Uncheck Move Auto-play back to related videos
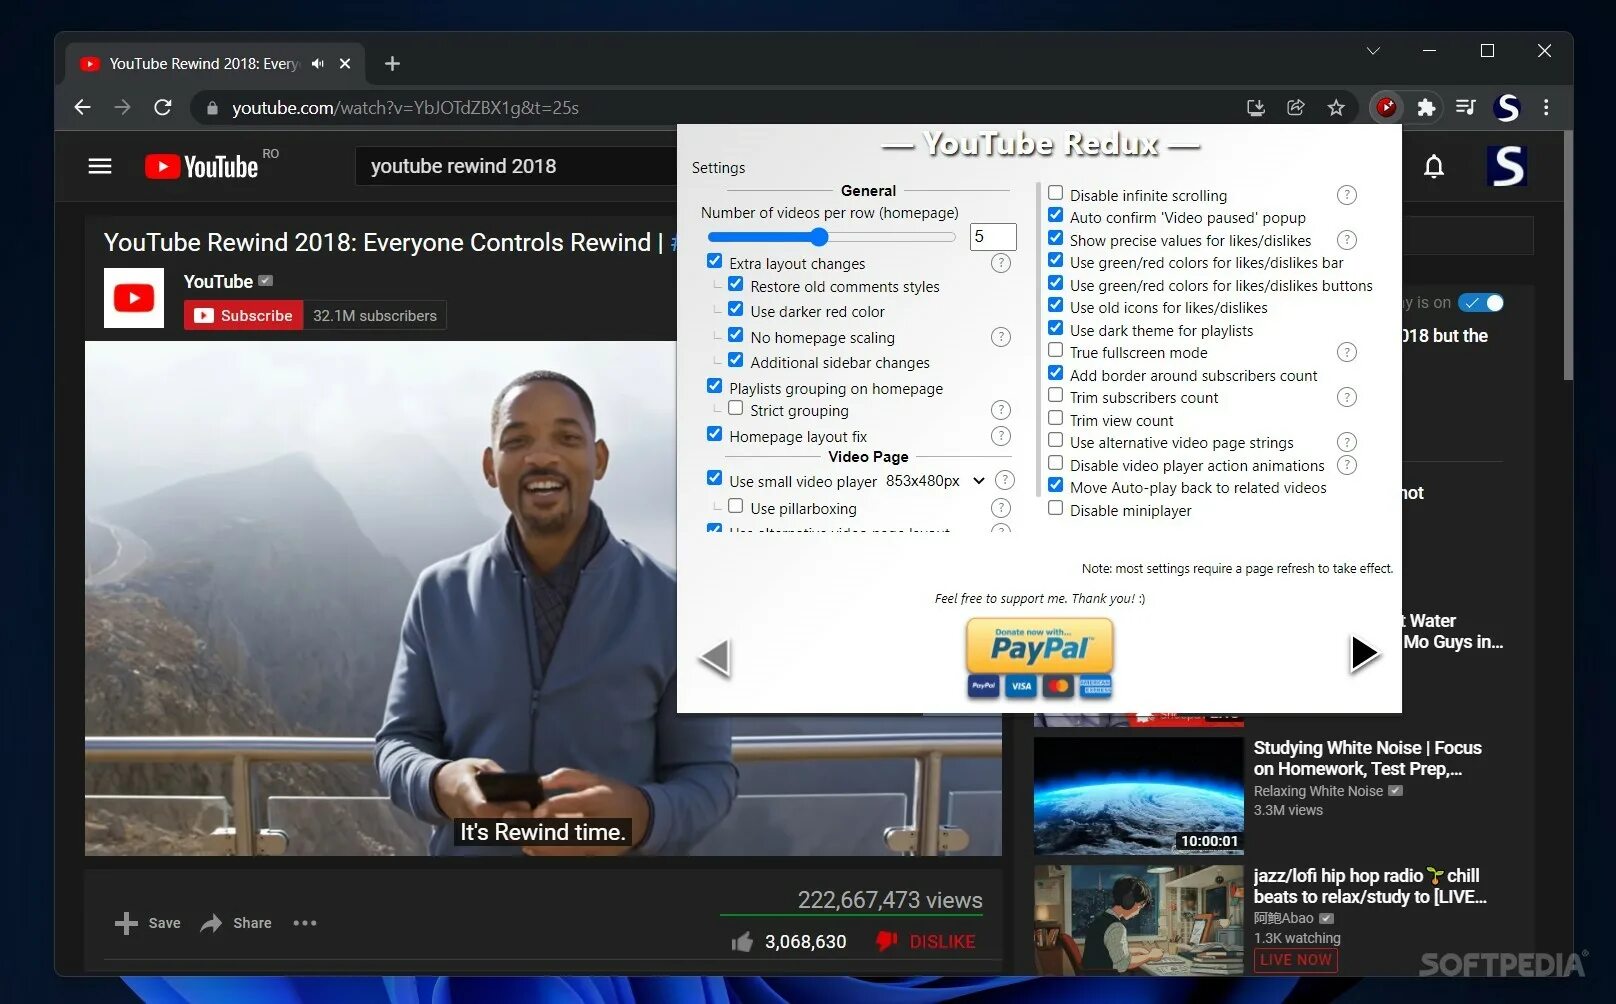 point(1055,485)
